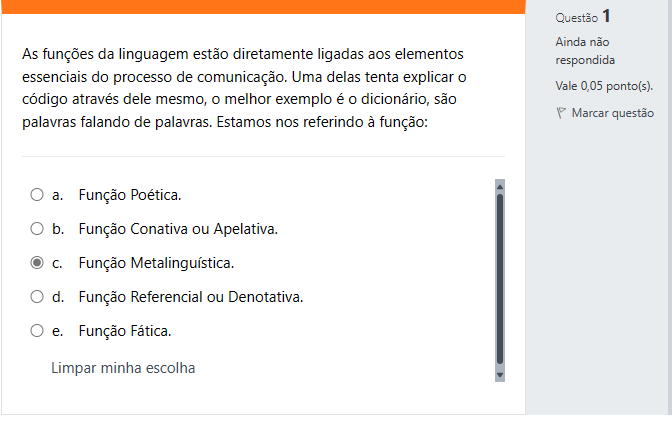The width and height of the screenshot is (672, 424).
Task: Click the flag icon beside Marcar questão
Action: pos(561,113)
